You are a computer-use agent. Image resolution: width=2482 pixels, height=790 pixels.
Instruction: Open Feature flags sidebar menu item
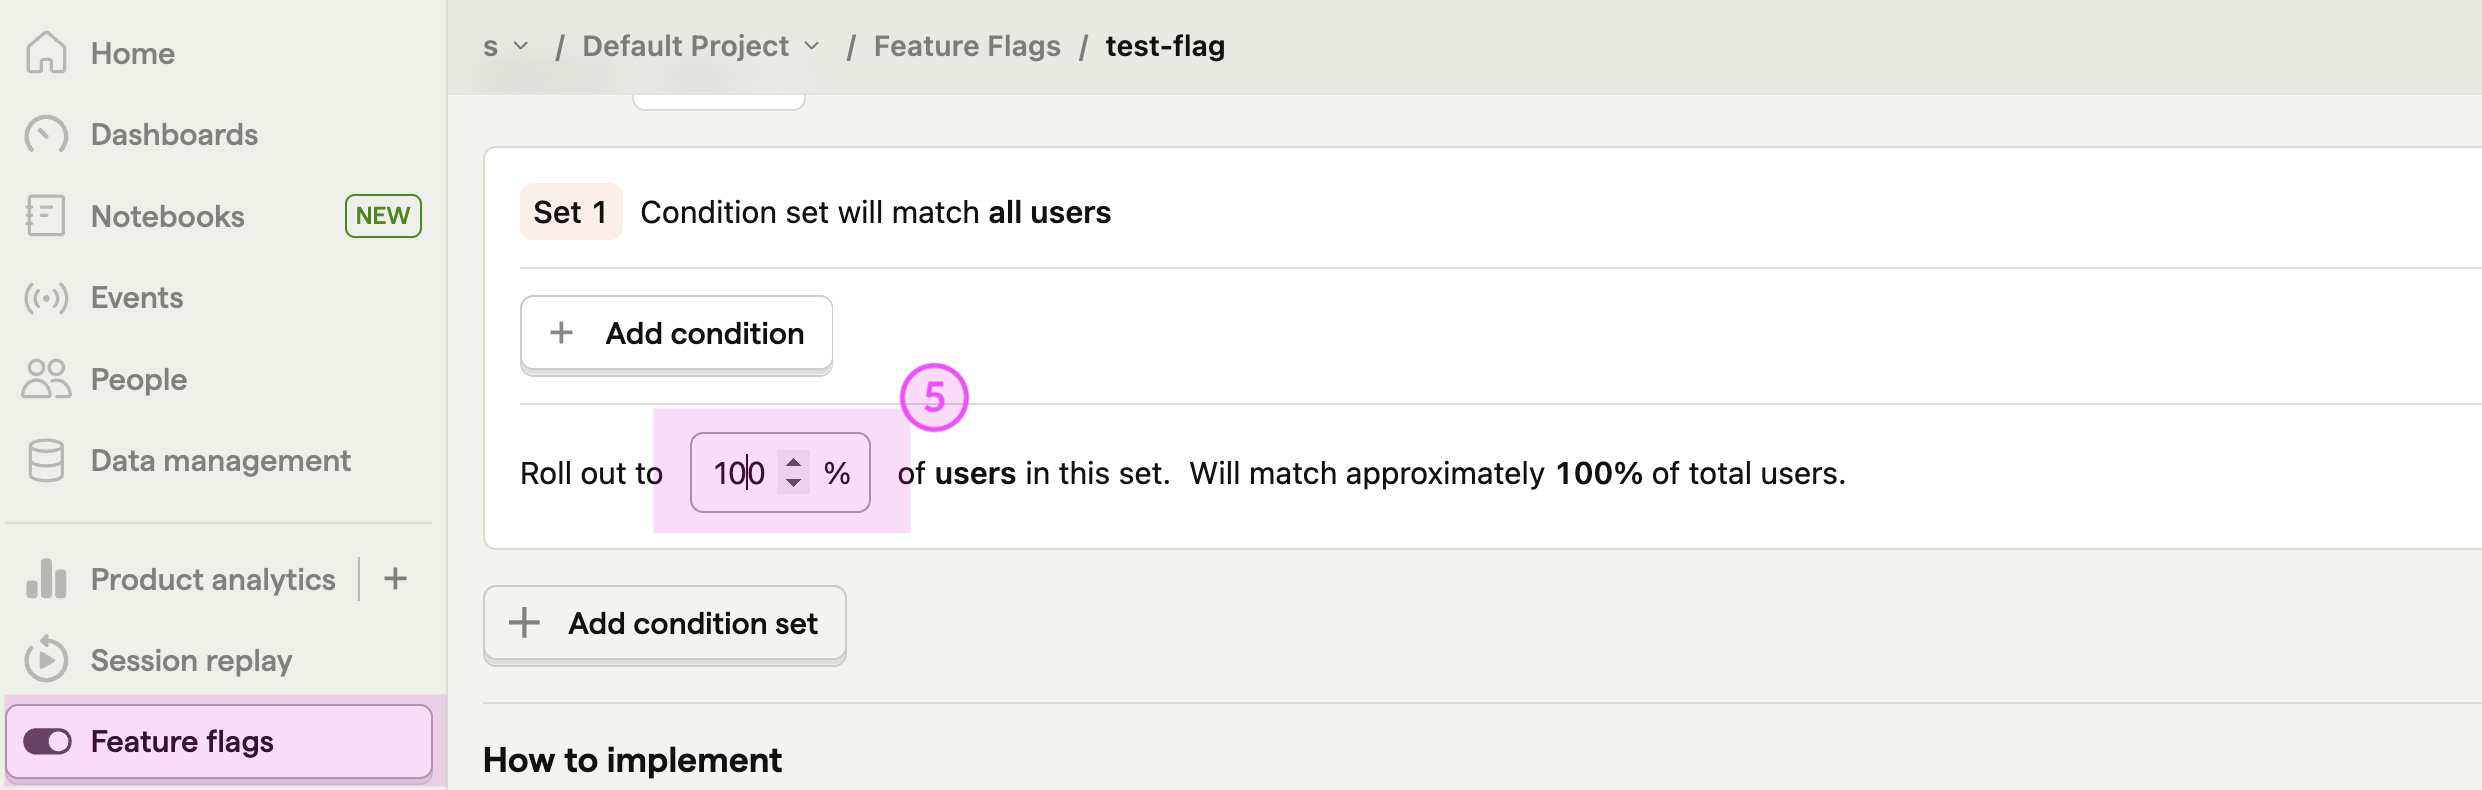[182, 741]
